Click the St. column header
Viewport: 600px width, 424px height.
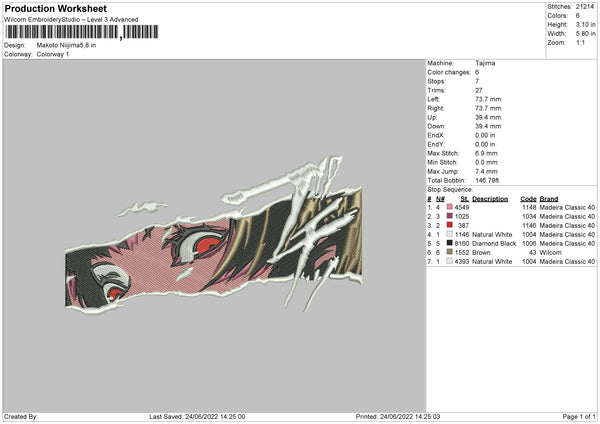click(465, 199)
